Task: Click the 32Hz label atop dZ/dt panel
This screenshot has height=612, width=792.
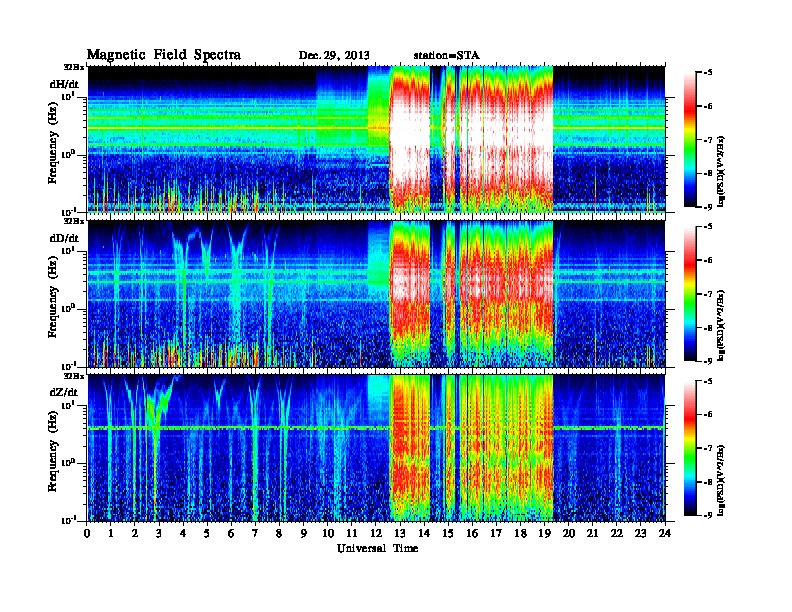Action: tap(74, 376)
